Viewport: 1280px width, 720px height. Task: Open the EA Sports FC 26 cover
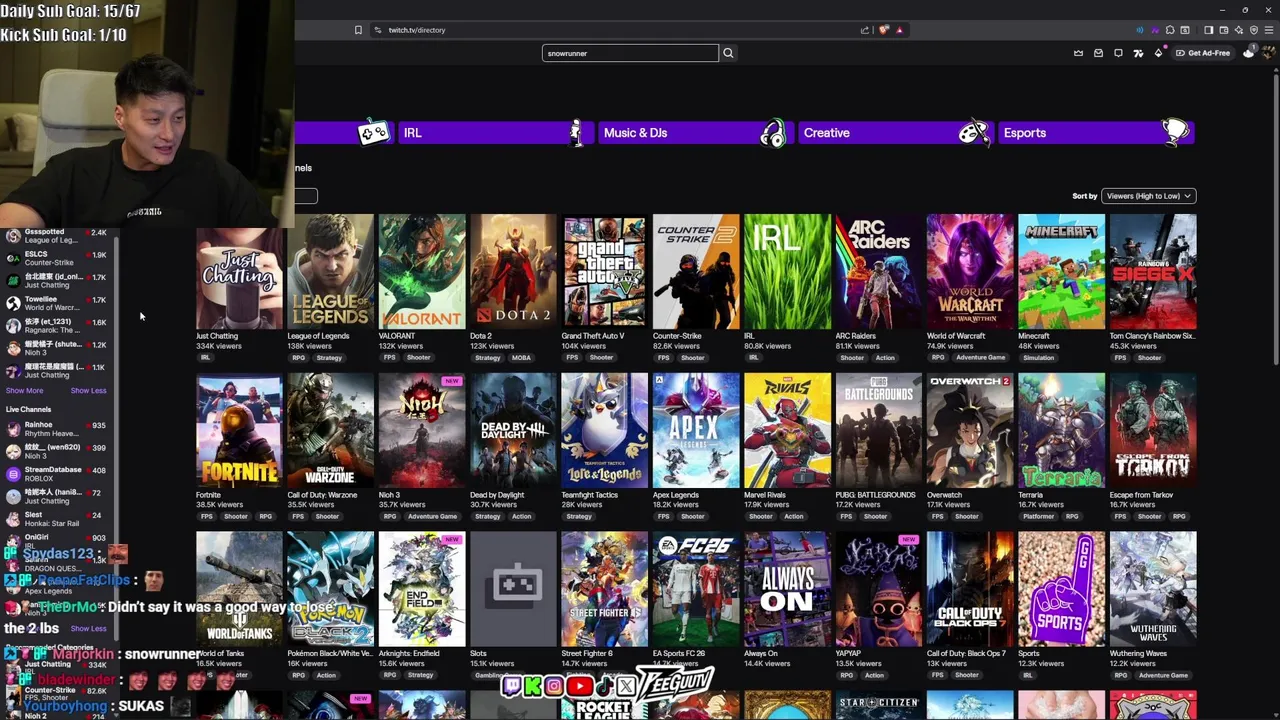(696, 589)
